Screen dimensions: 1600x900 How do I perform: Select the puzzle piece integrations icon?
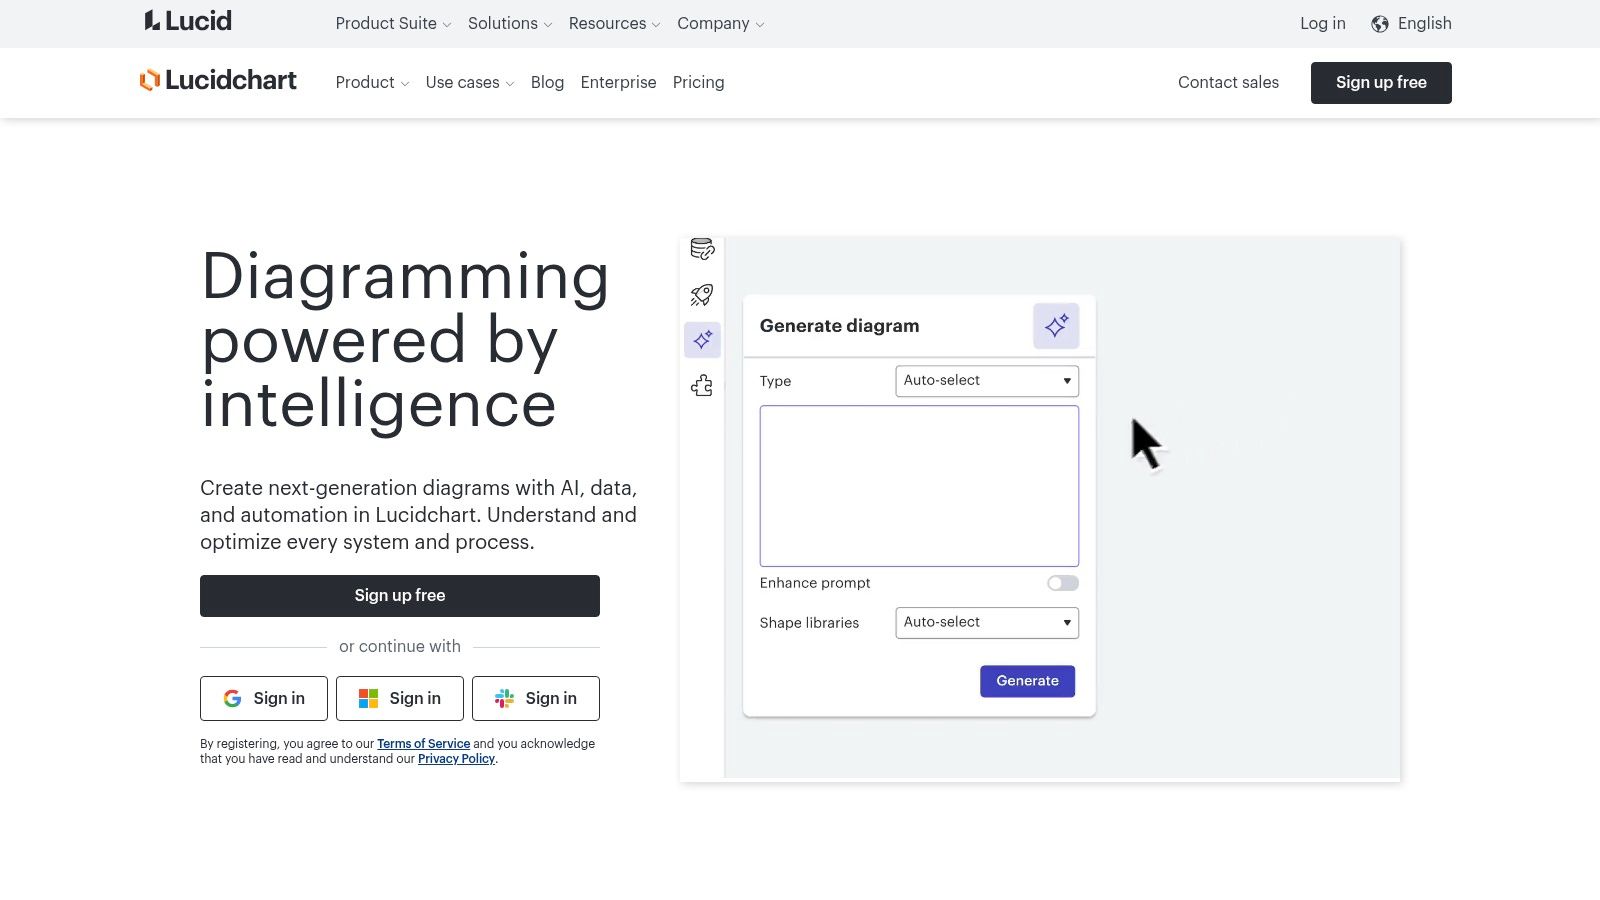pos(702,386)
